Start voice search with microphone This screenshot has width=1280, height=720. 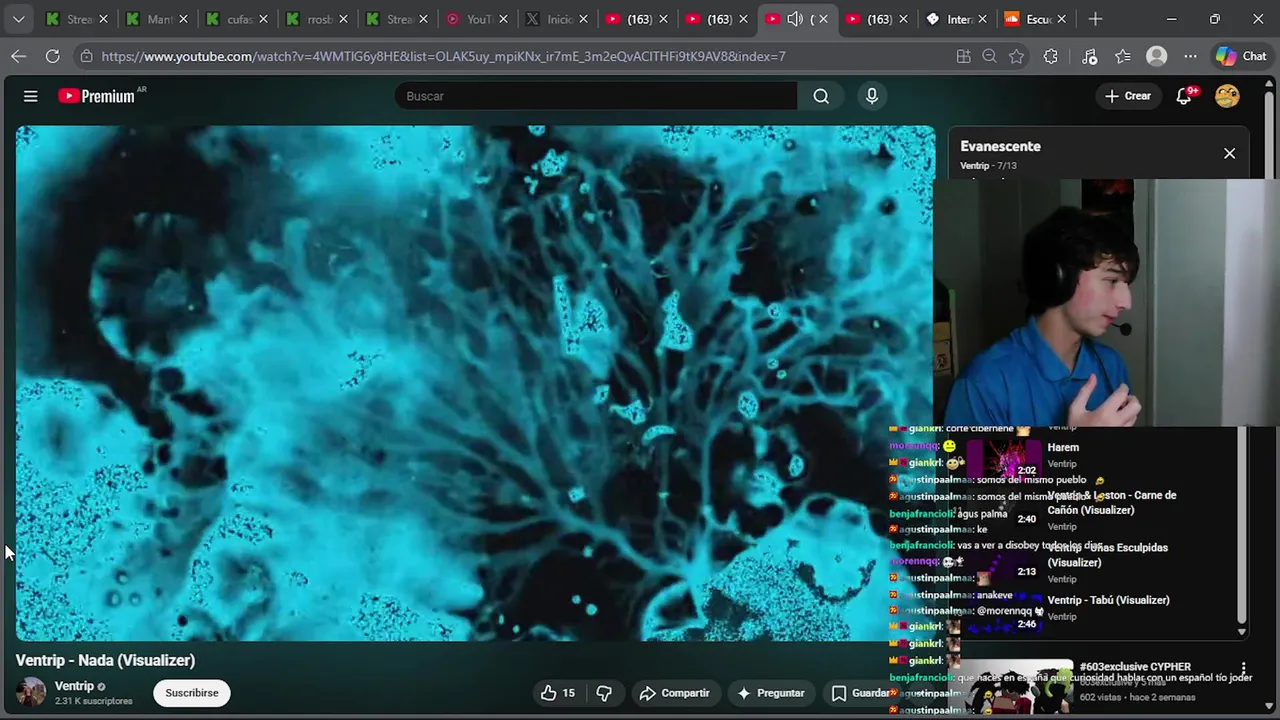click(x=872, y=96)
